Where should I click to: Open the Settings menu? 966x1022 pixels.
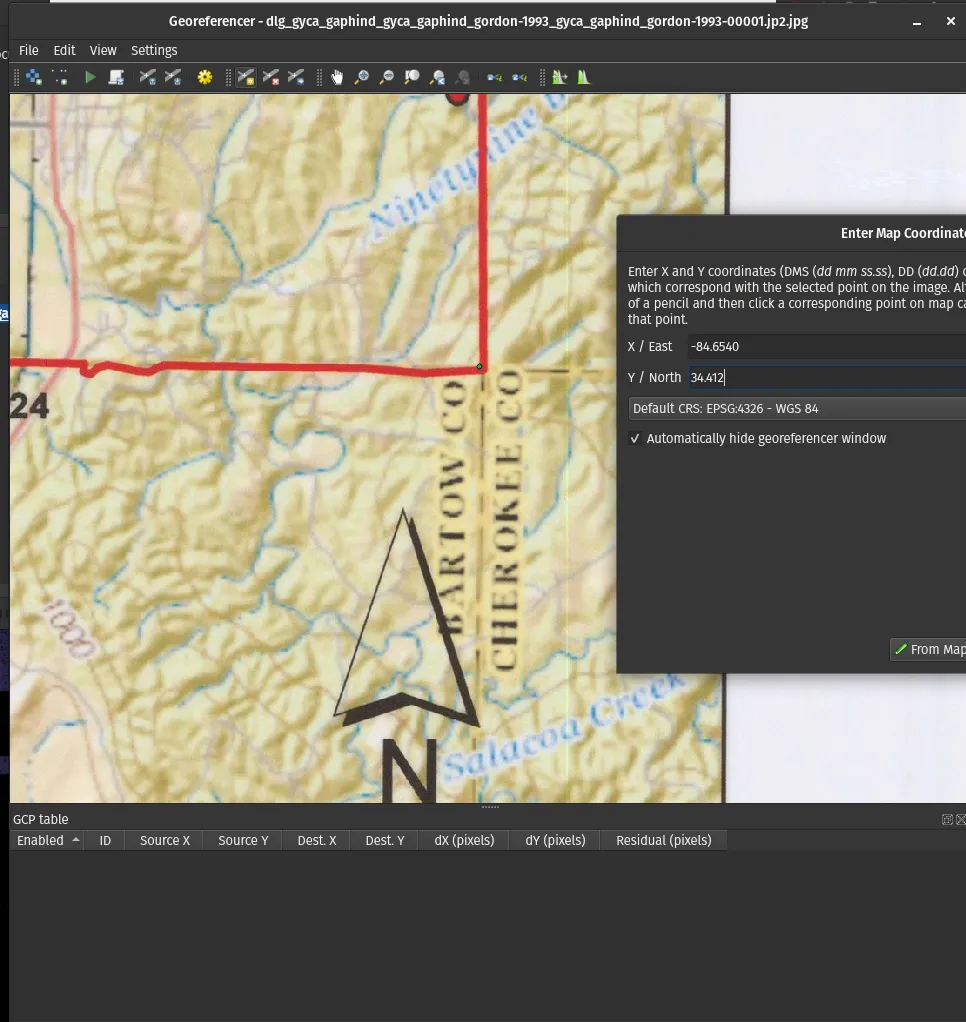coord(154,50)
